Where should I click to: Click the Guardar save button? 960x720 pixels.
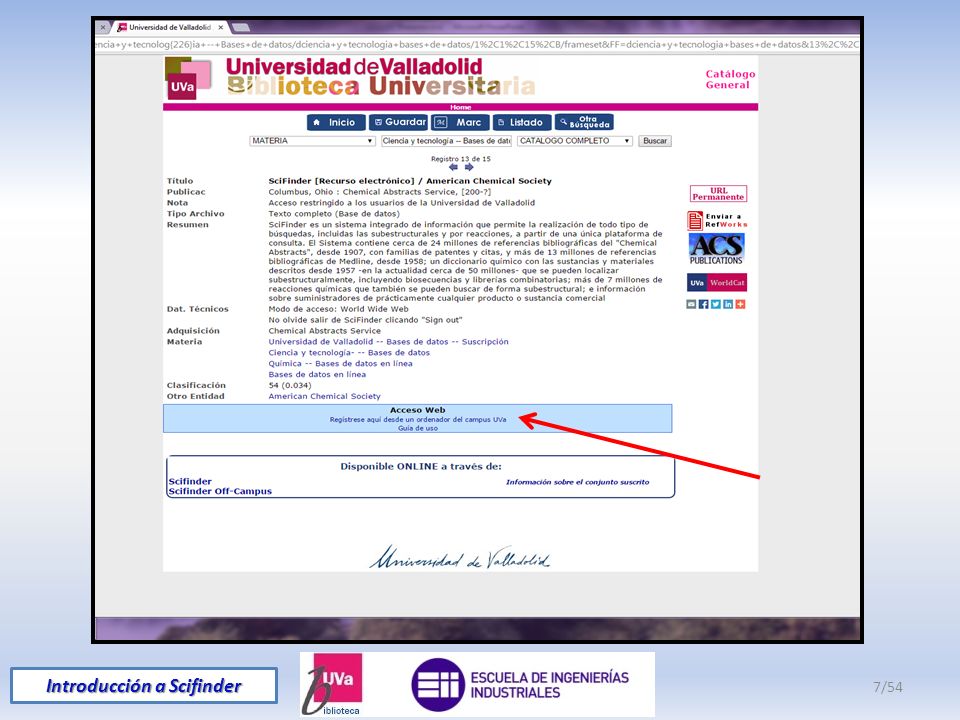coord(398,122)
